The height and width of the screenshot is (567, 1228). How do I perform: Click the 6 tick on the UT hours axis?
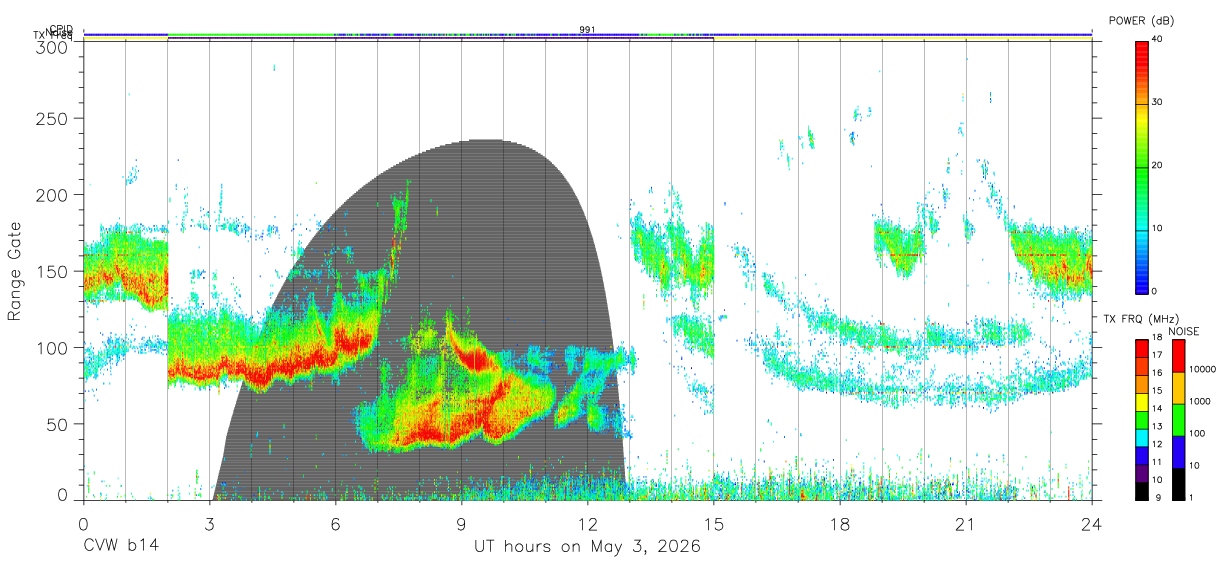point(336,523)
